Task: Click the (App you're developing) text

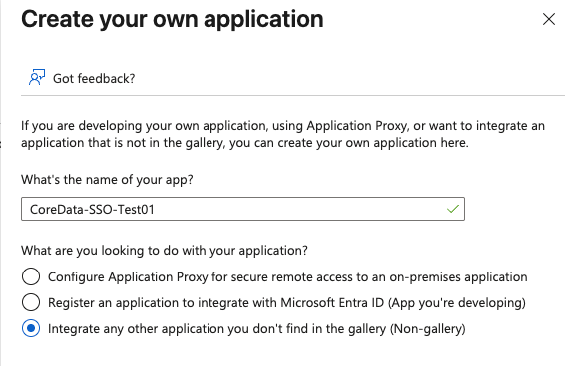Action: 457,303
